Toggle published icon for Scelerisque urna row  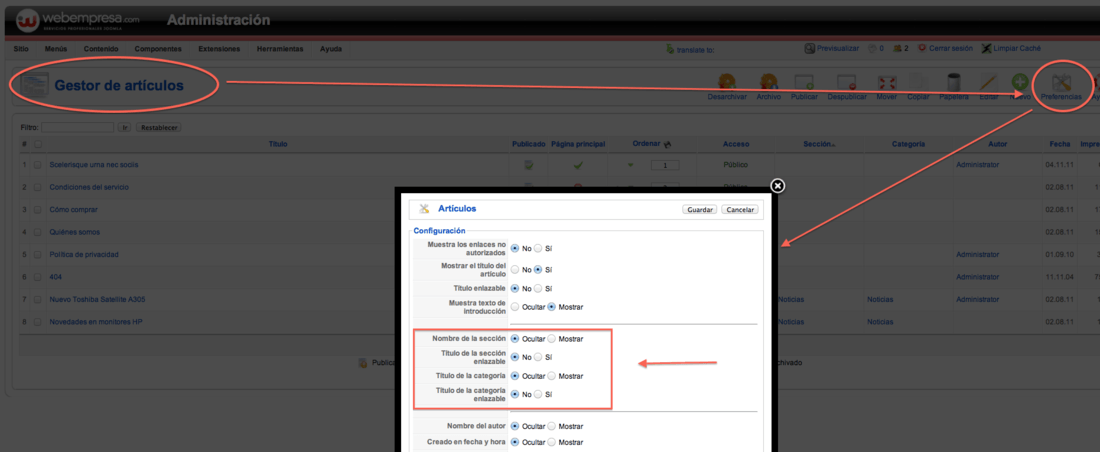529,165
